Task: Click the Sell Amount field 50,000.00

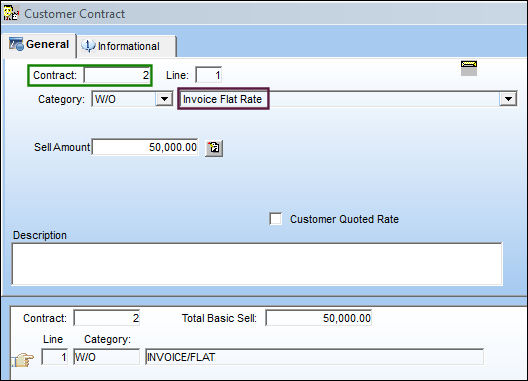Action: click(x=145, y=147)
